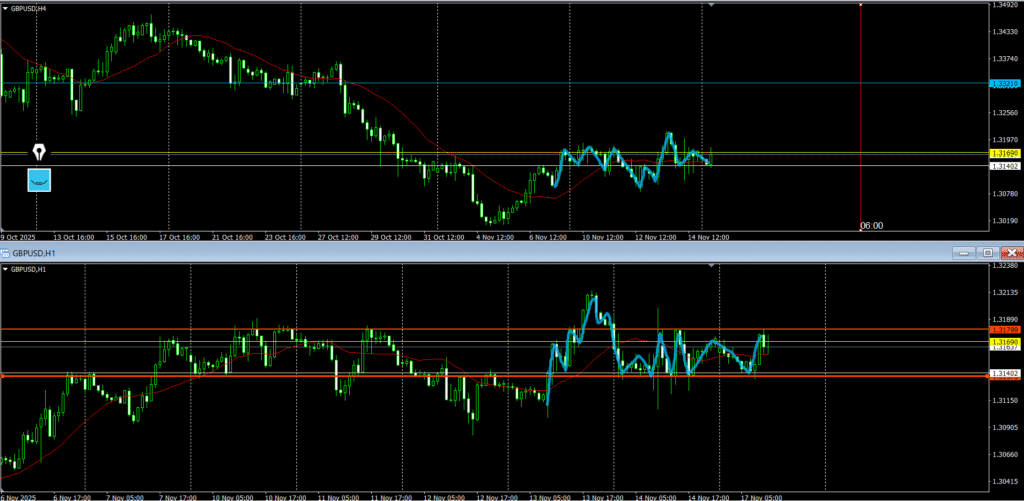Viewport: 1024px width, 501px height.
Task: Open the dropdown arrow beside GBPUSD,H1 label
Action: coord(5,269)
